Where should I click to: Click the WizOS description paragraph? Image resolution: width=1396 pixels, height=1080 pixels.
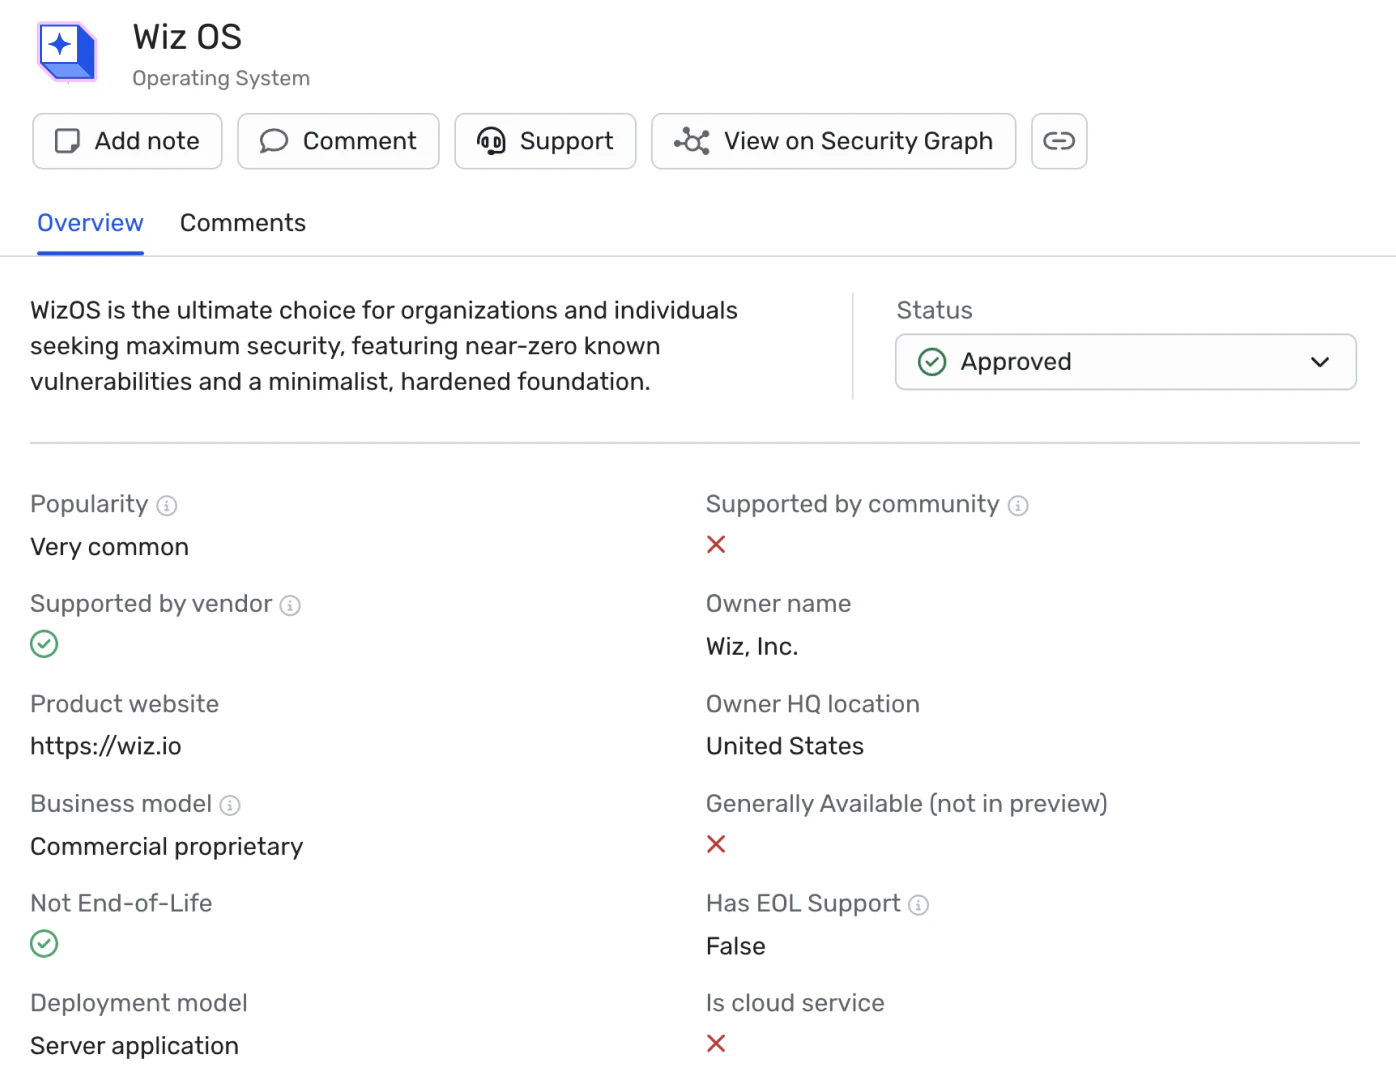(x=384, y=346)
